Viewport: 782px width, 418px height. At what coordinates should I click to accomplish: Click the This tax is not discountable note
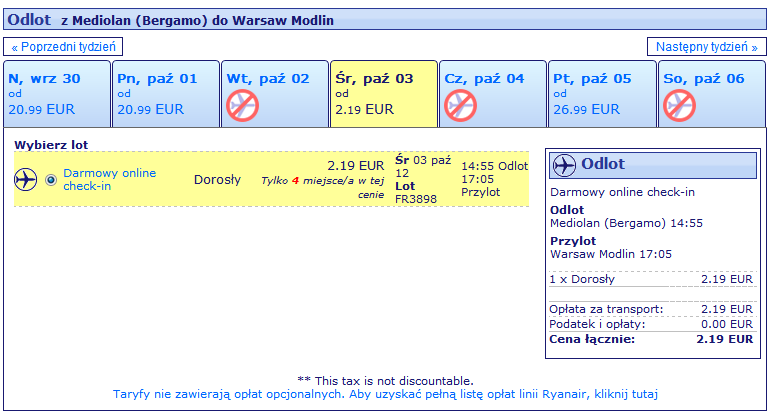click(385, 381)
